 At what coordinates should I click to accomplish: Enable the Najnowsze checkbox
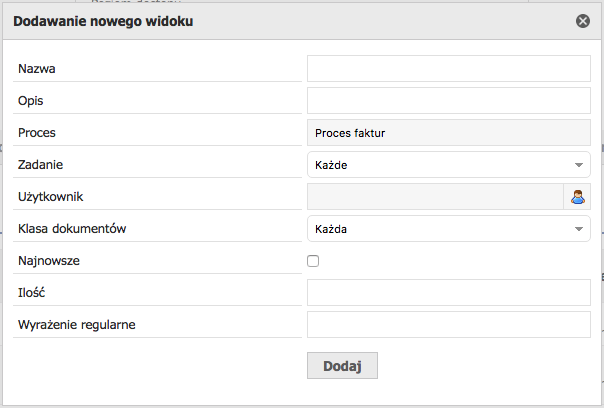[313, 261]
